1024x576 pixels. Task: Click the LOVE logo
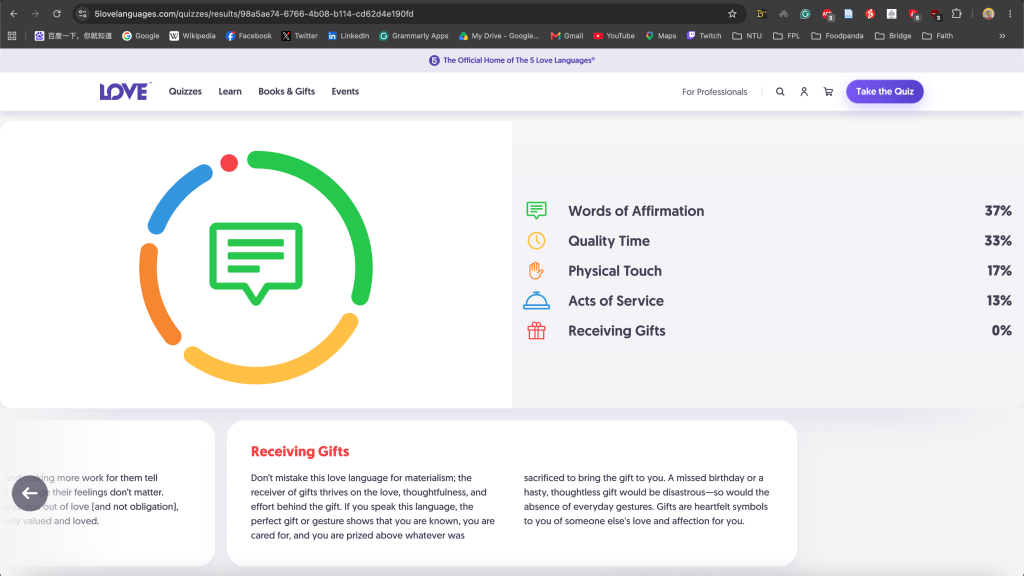pos(125,91)
